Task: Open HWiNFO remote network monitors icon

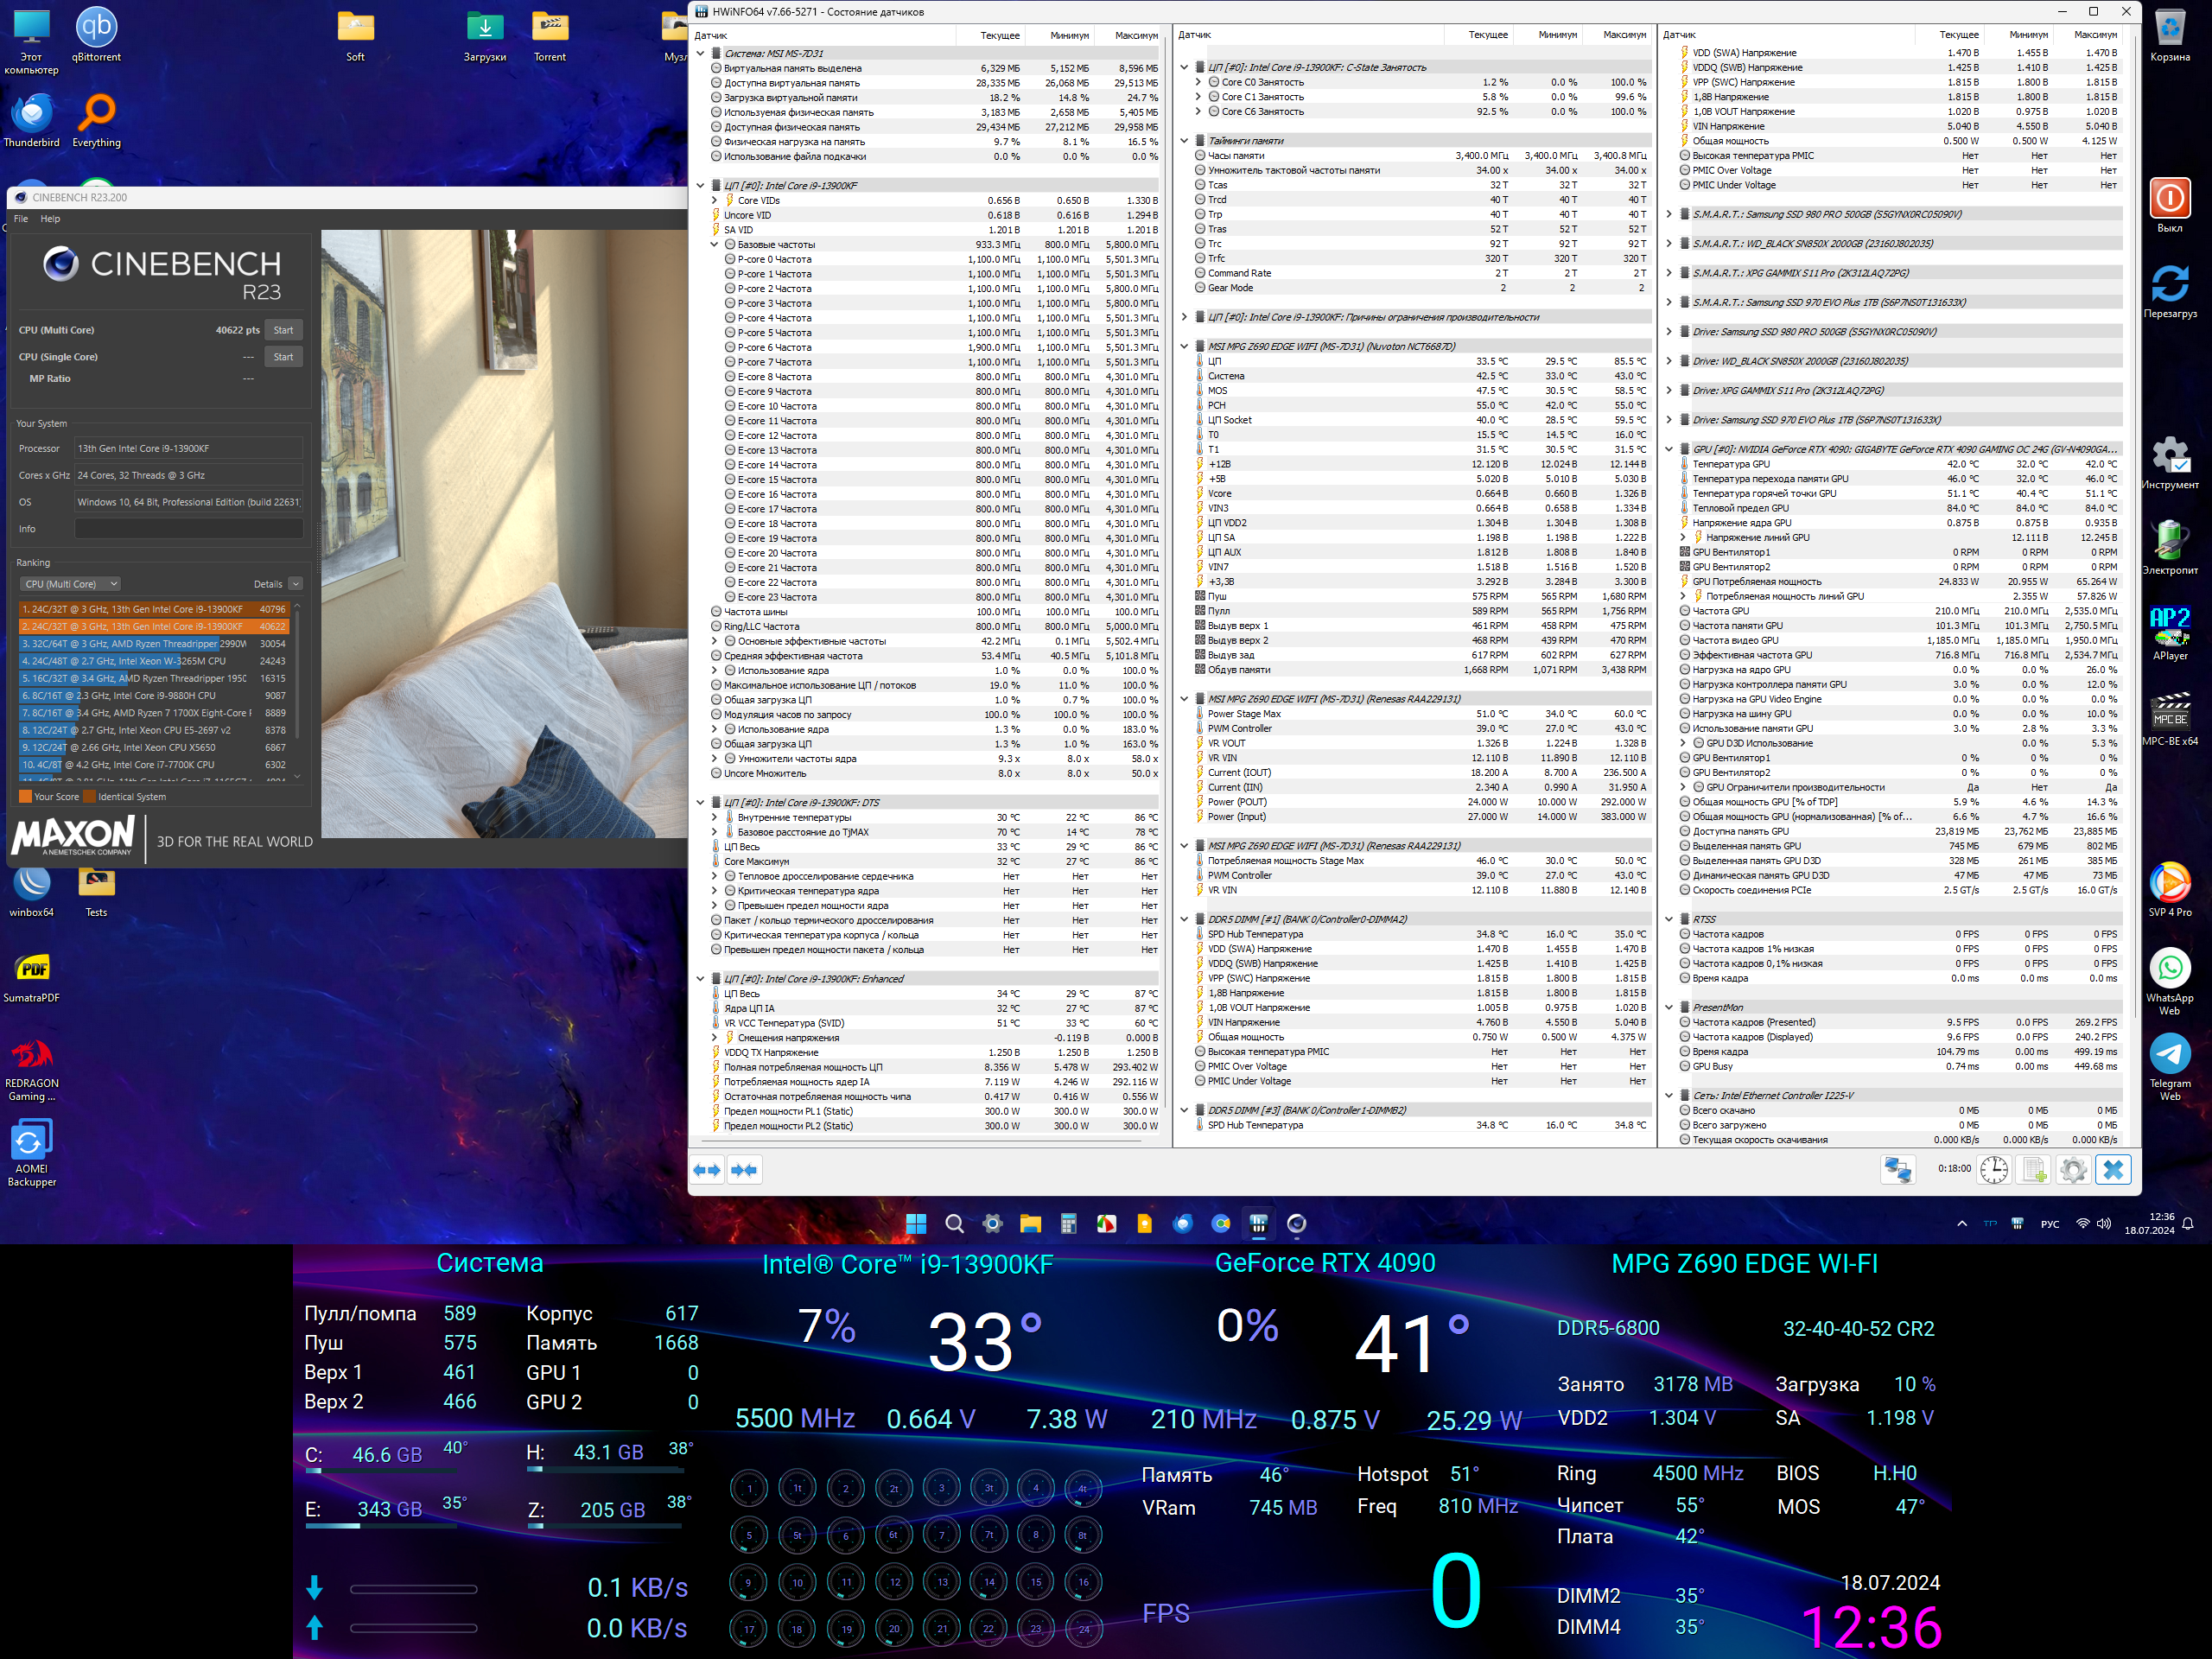Action: (x=1897, y=1169)
